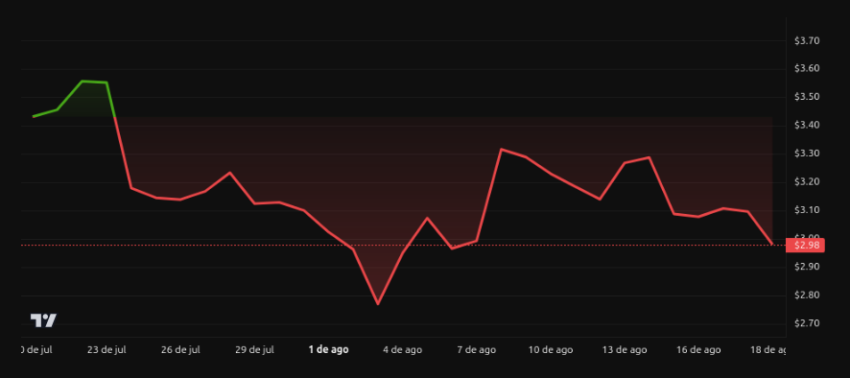850x378 pixels.
Task: Click the $3.20 price axis label
Action: 807,182
